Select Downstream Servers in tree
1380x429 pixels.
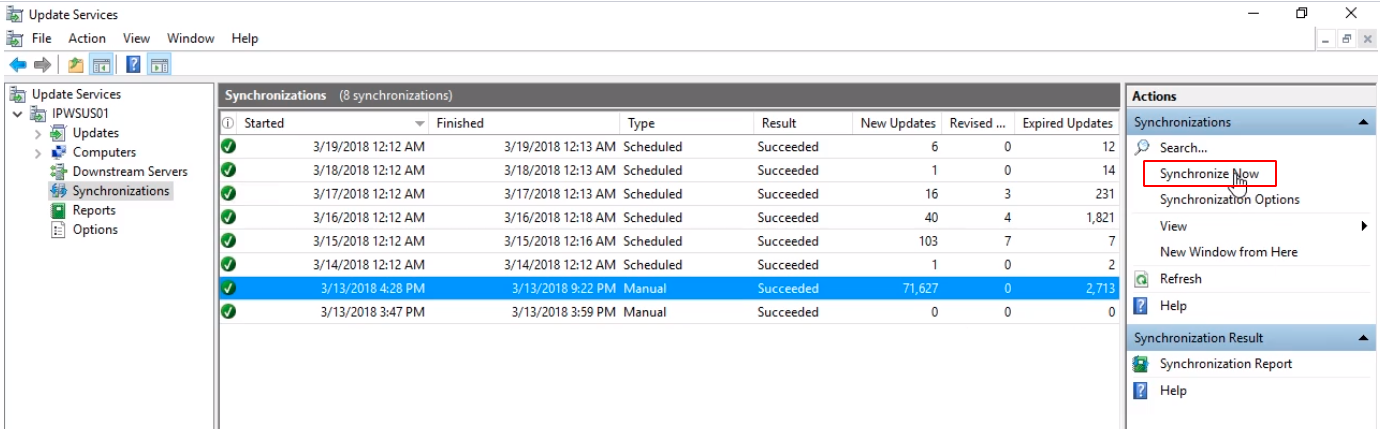click(130, 172)
